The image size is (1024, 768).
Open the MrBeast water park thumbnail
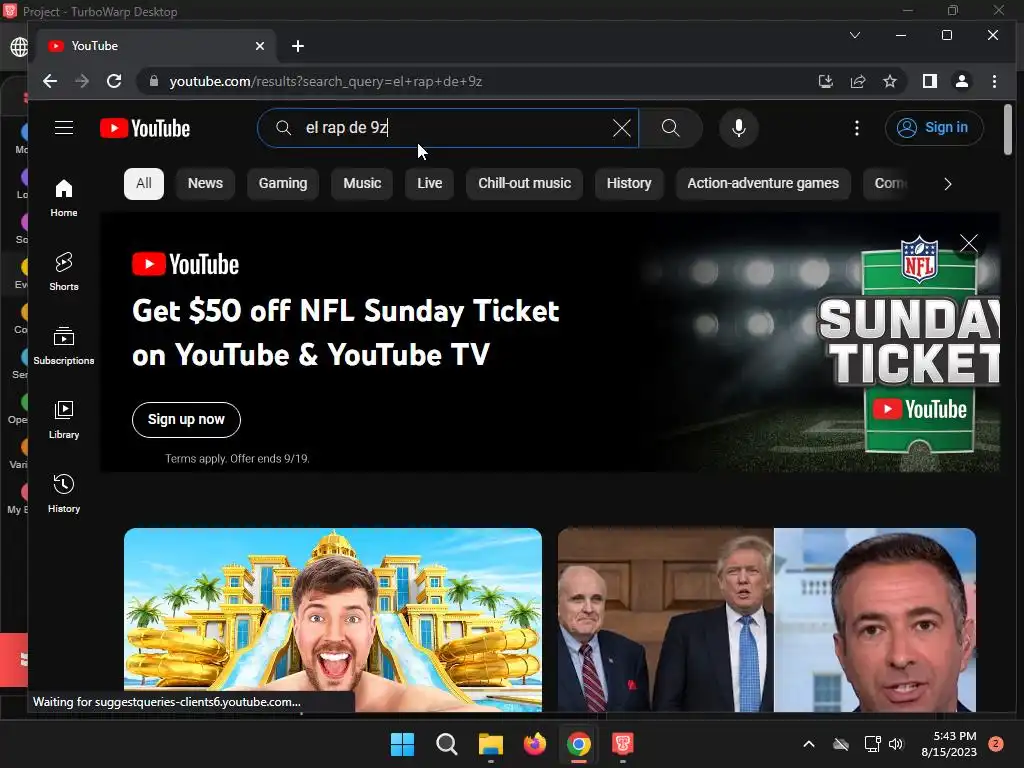333,620
